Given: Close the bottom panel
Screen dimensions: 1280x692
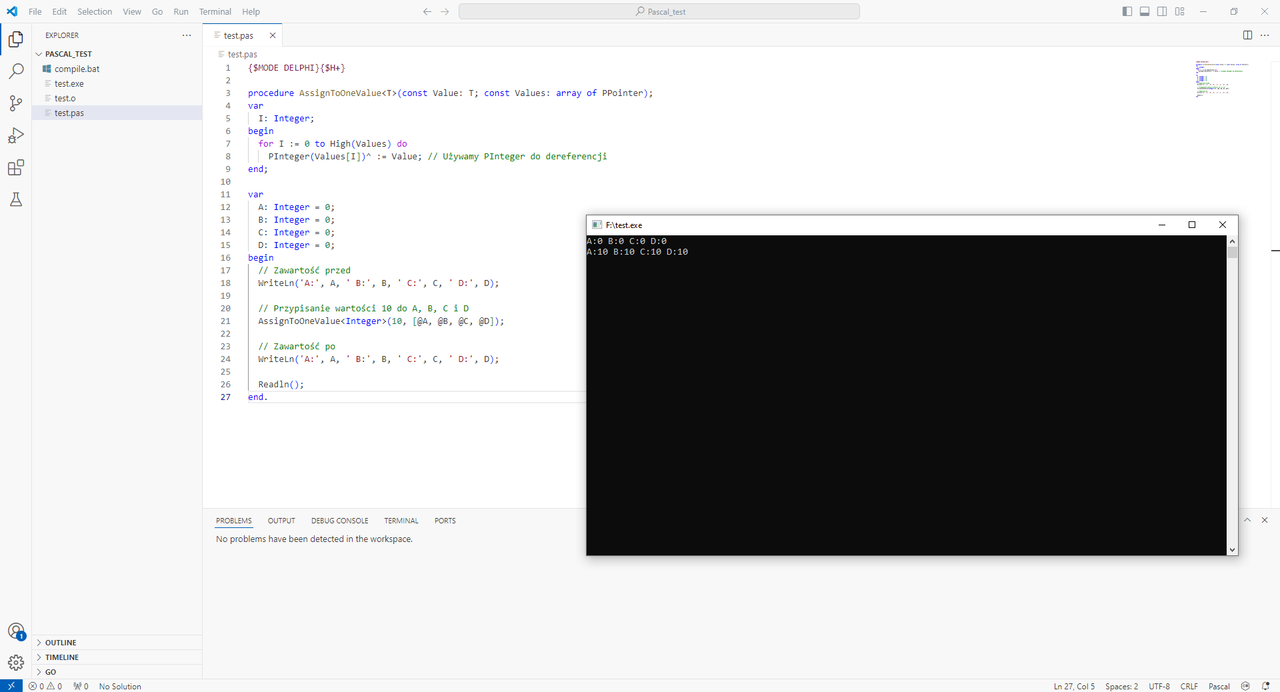Looking at the screenshot, I should point(1267,520).
